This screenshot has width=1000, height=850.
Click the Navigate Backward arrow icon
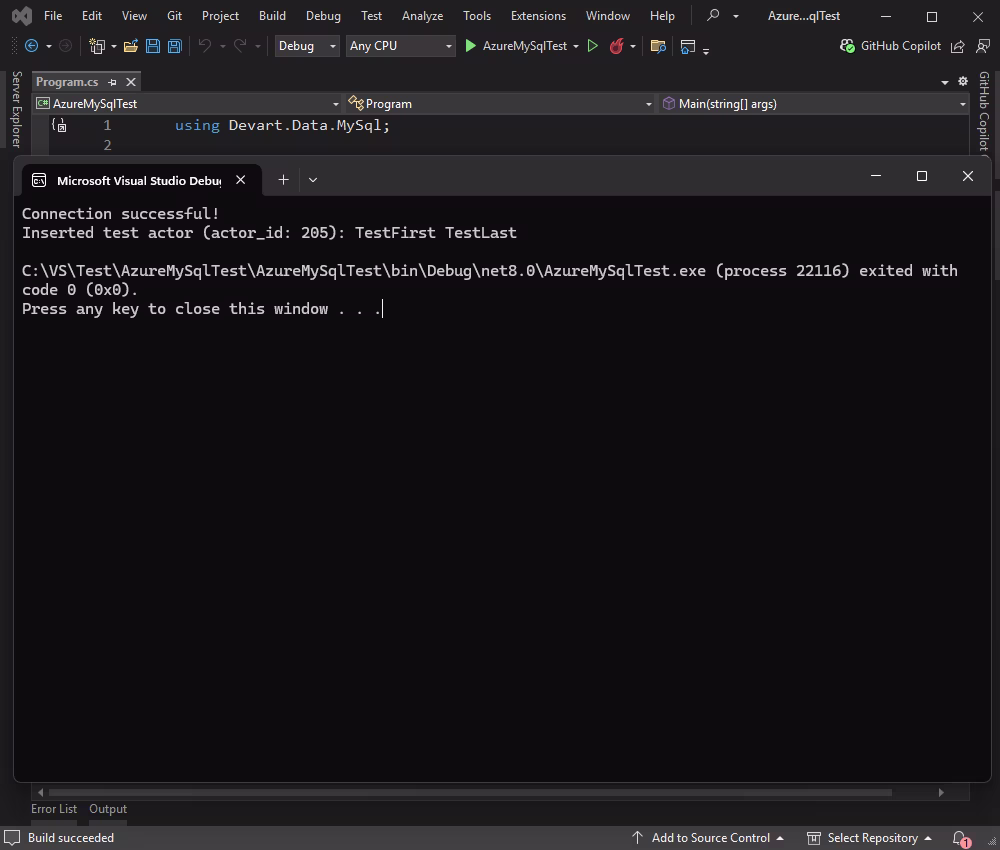click(32, 46)
